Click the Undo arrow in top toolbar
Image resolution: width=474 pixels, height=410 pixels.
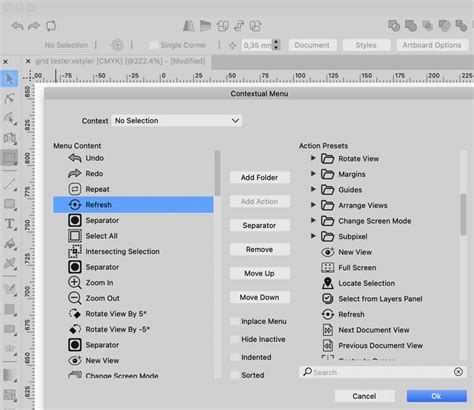[x=17, y=26]
